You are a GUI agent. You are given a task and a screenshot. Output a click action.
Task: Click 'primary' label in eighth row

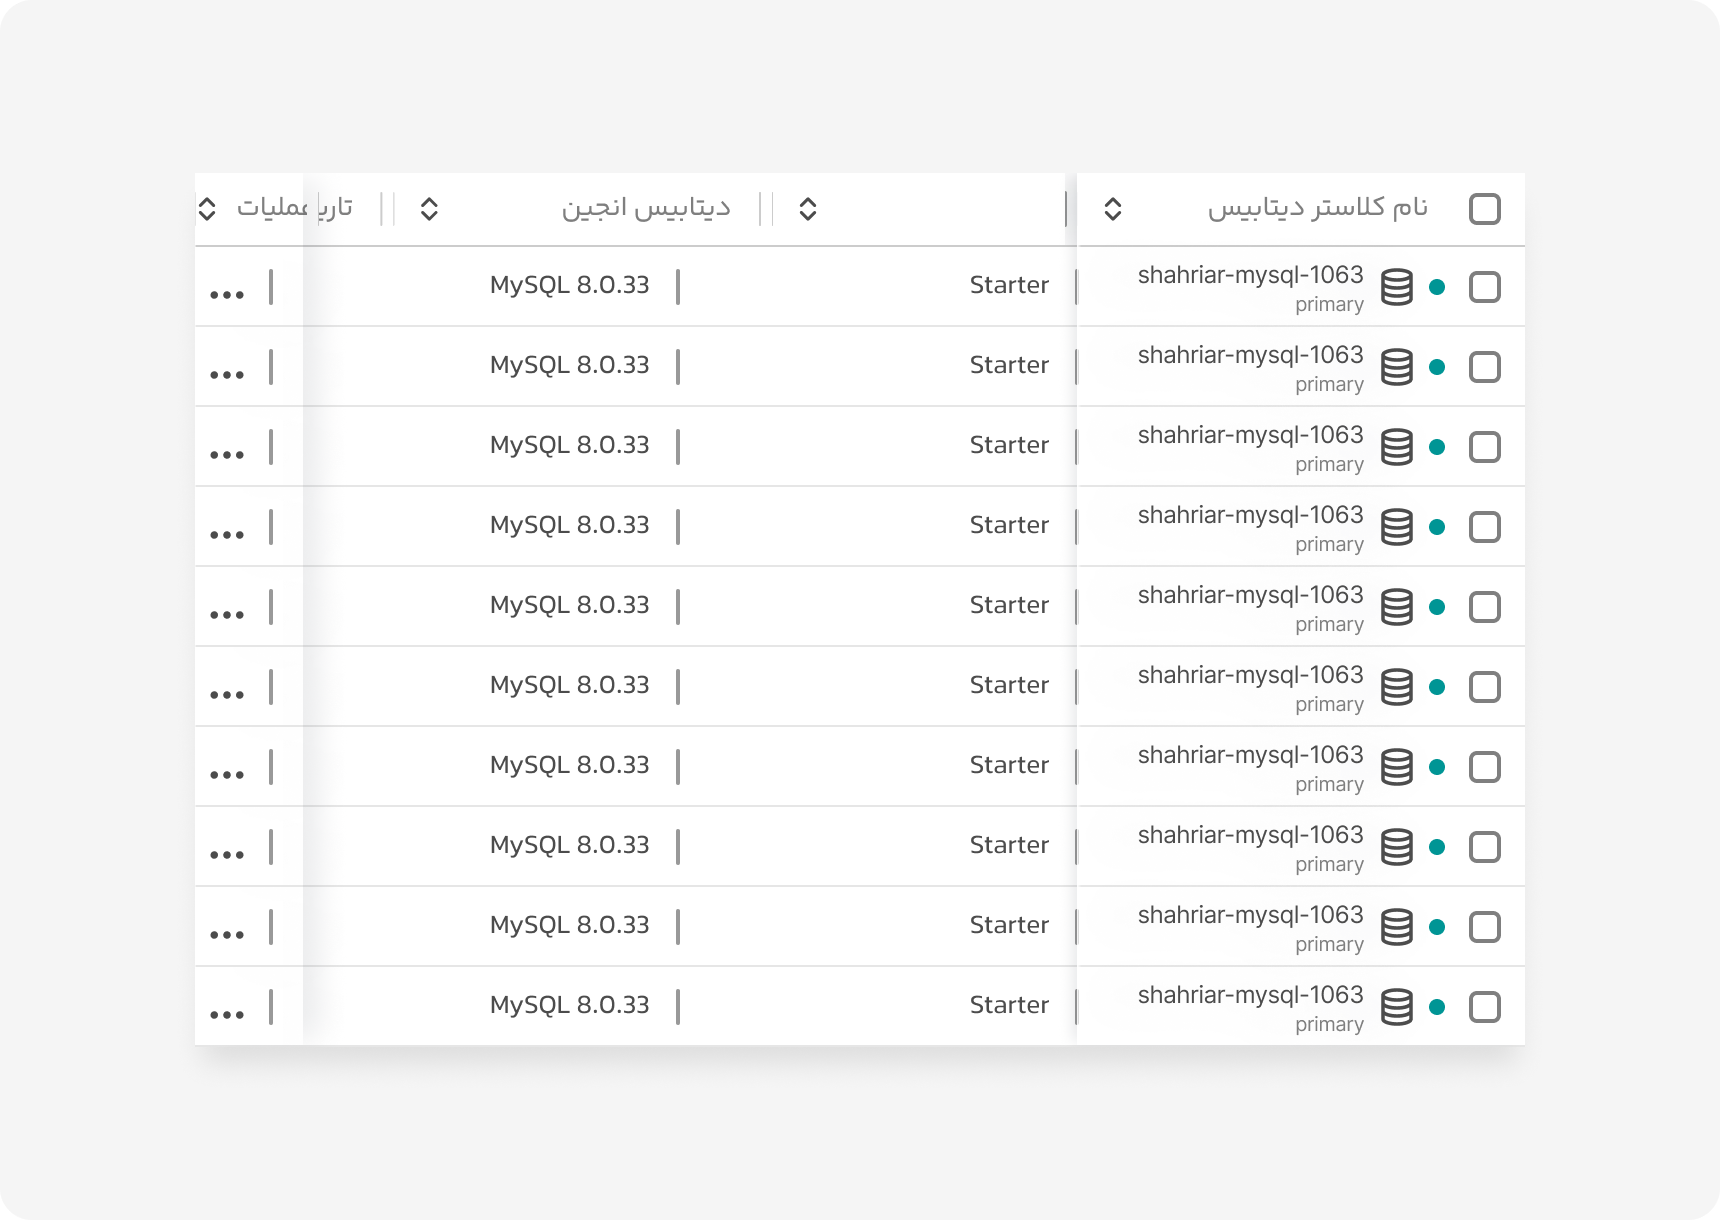[x=1329, y=865]
